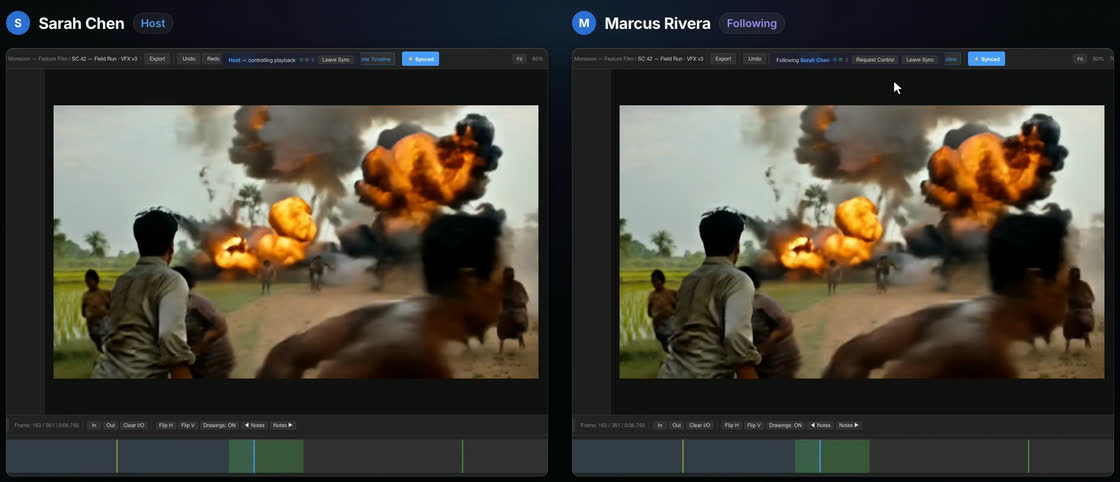
Task: Set the In point in Sarah Chen's window
Action: [x=94, y=426]
